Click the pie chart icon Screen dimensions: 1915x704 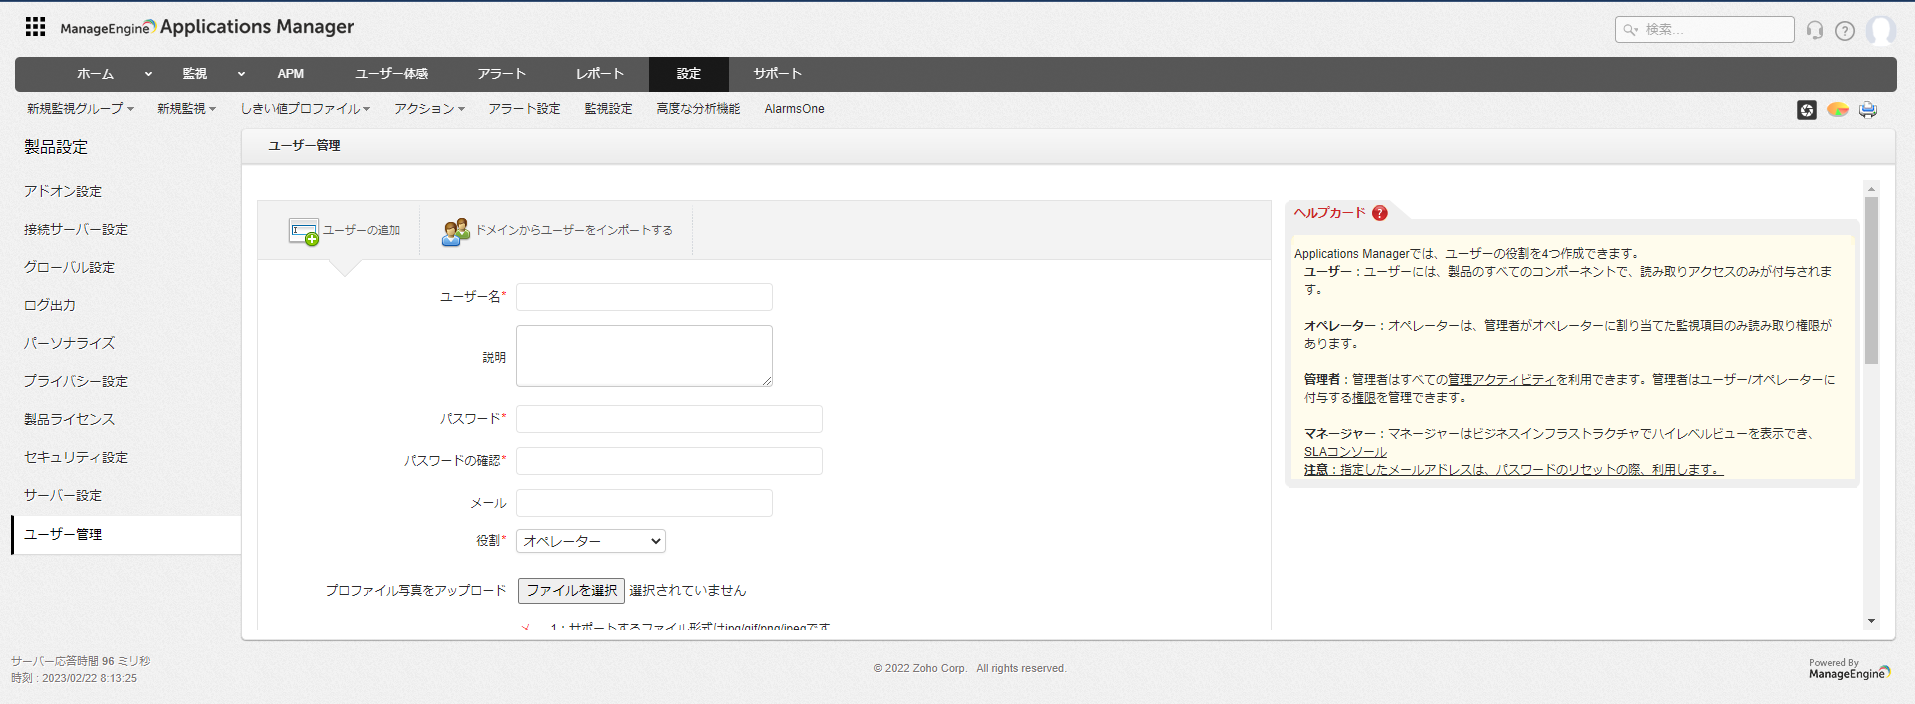coord(1838,110)
